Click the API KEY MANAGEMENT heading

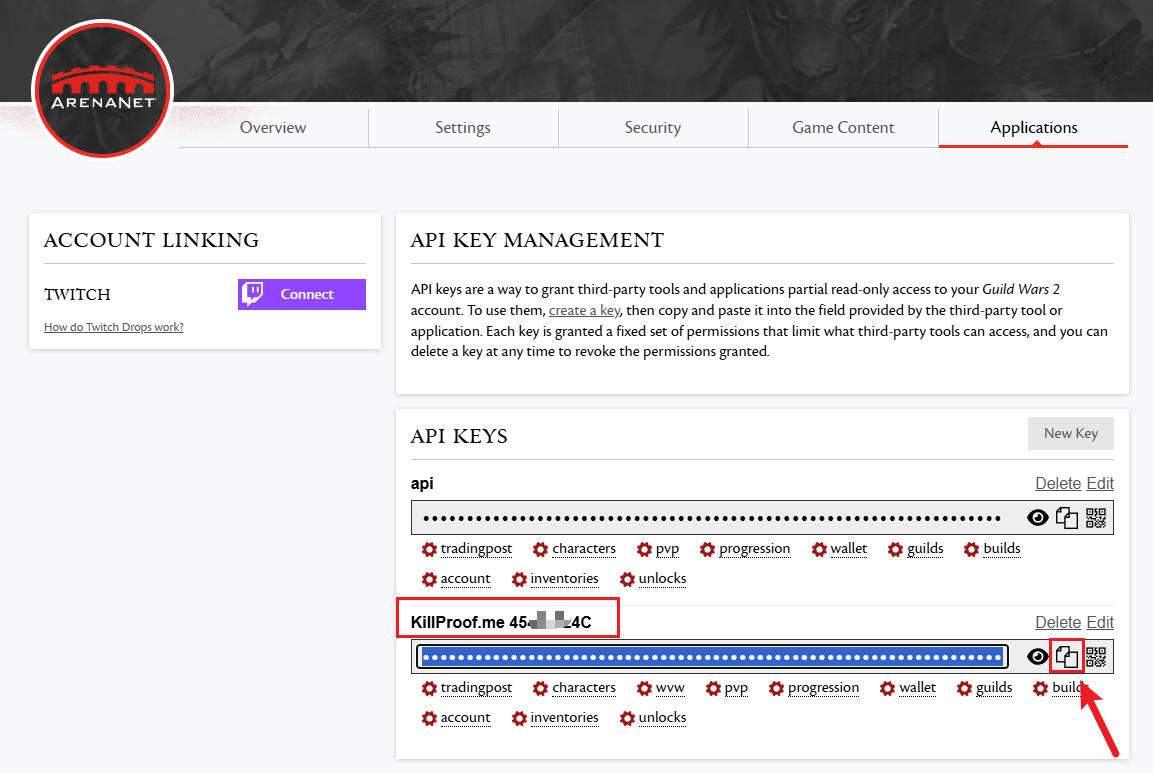tap(537, 240)
